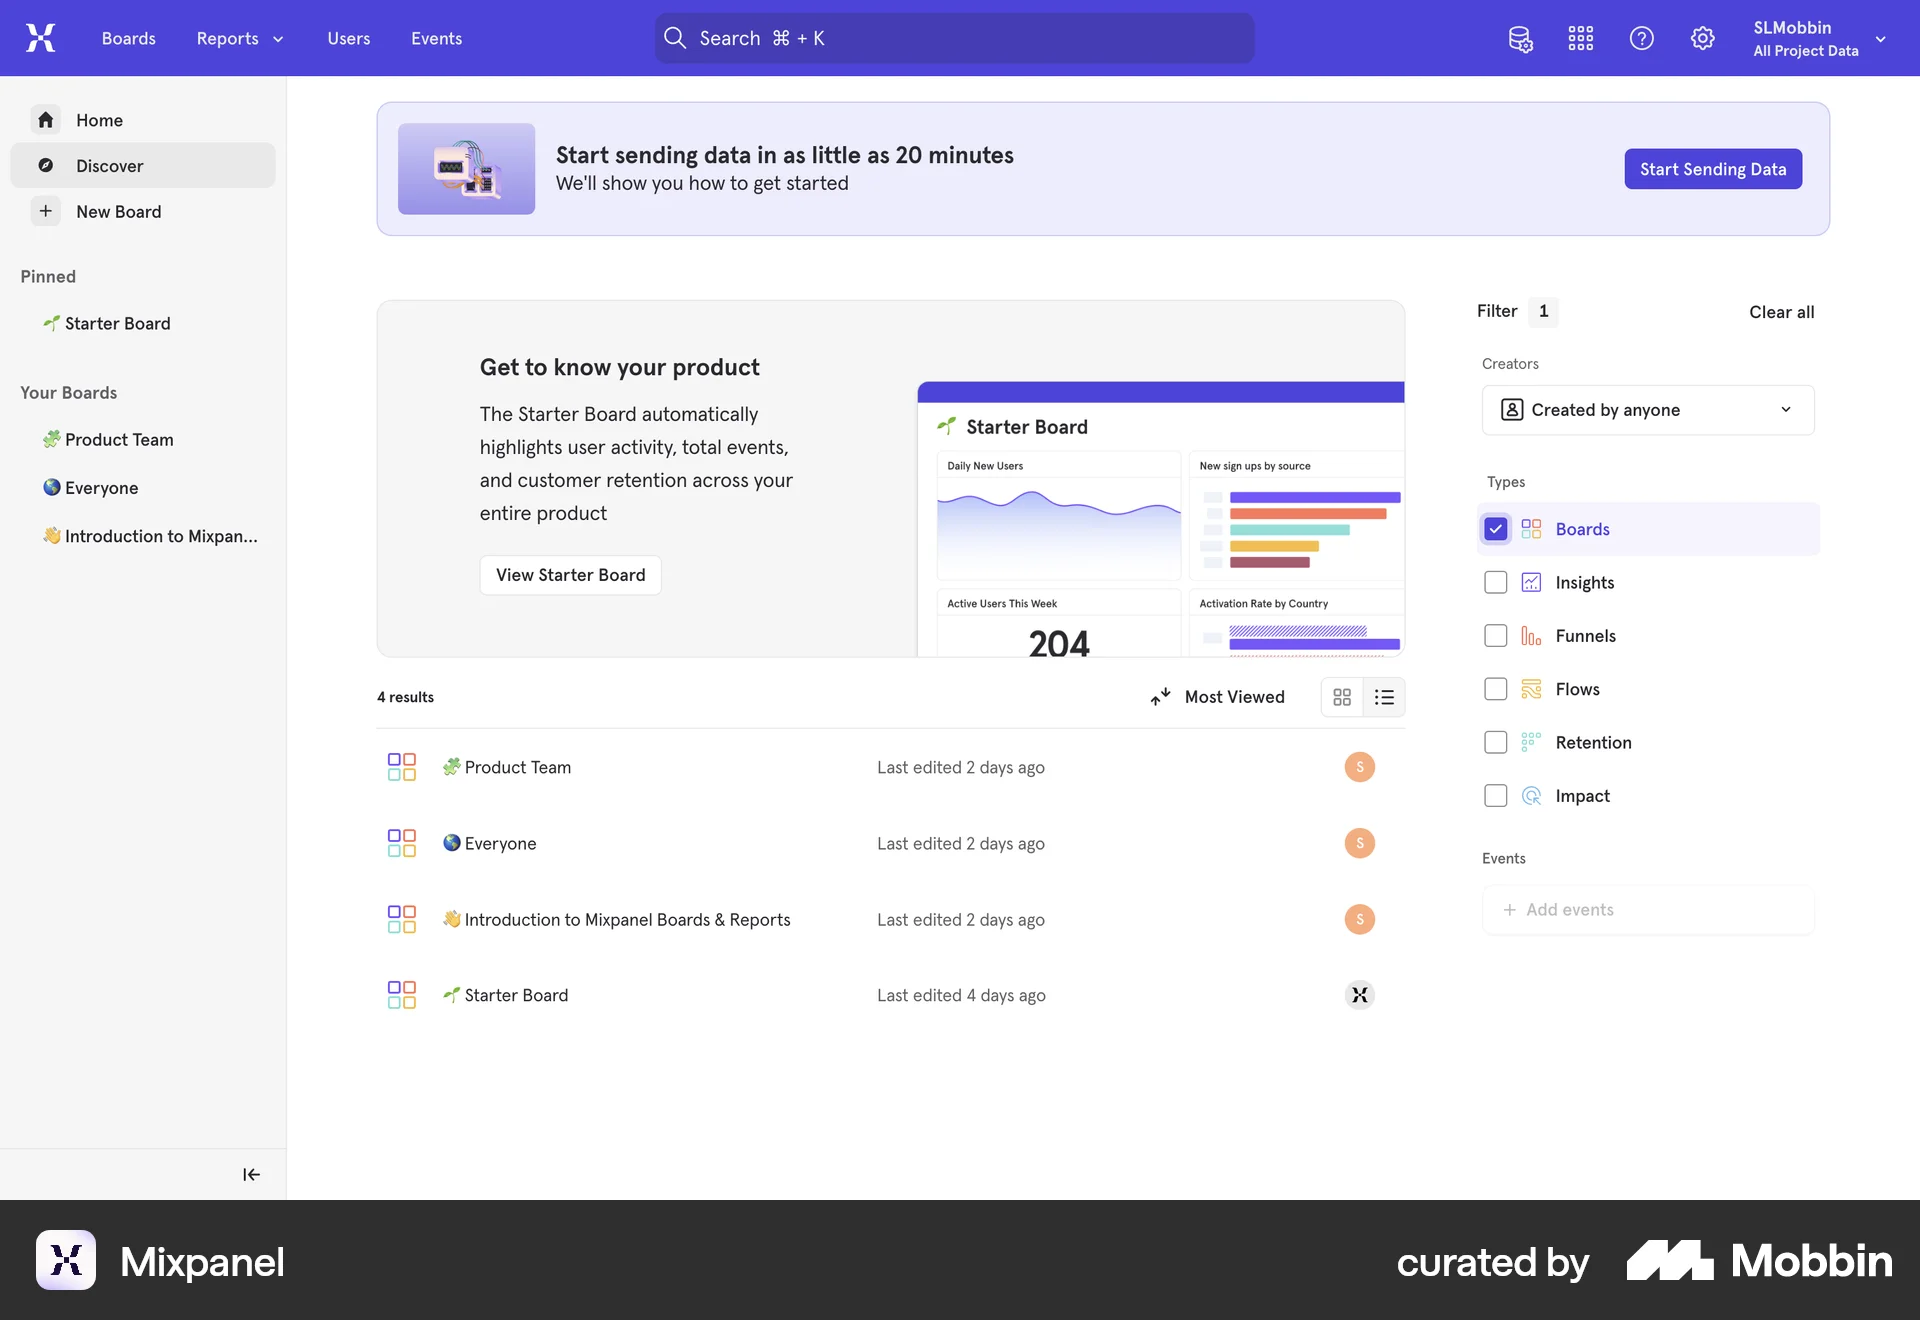The image size is (1920, 1320).
Task: Collapse the sidebar with the arrow icon
Action: pyautogui.click(x=251, y=1174)
